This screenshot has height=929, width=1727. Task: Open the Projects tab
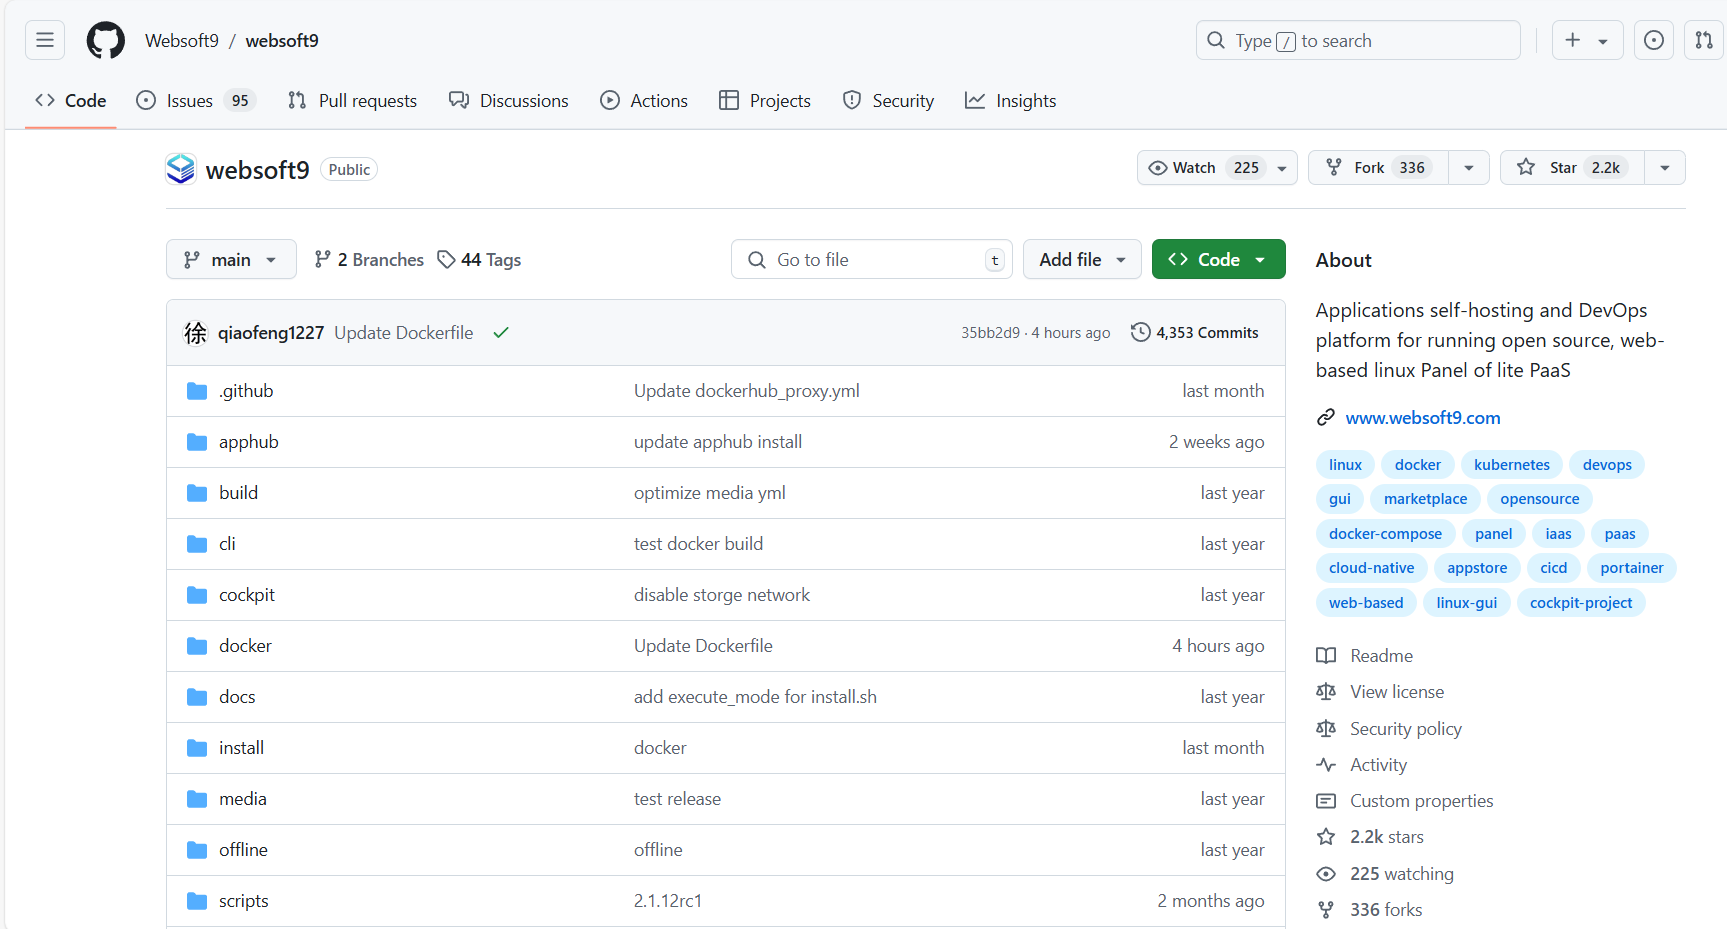point(765,101)
